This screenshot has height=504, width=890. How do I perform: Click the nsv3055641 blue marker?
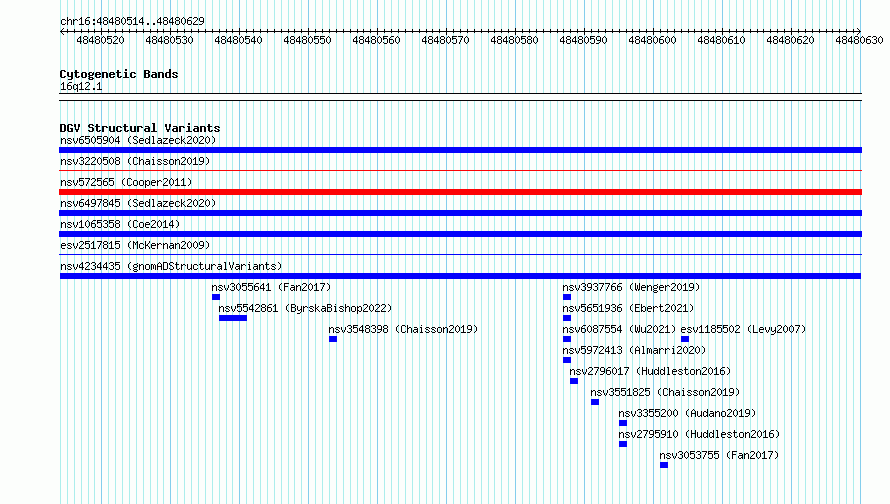(x=216, y=297)
